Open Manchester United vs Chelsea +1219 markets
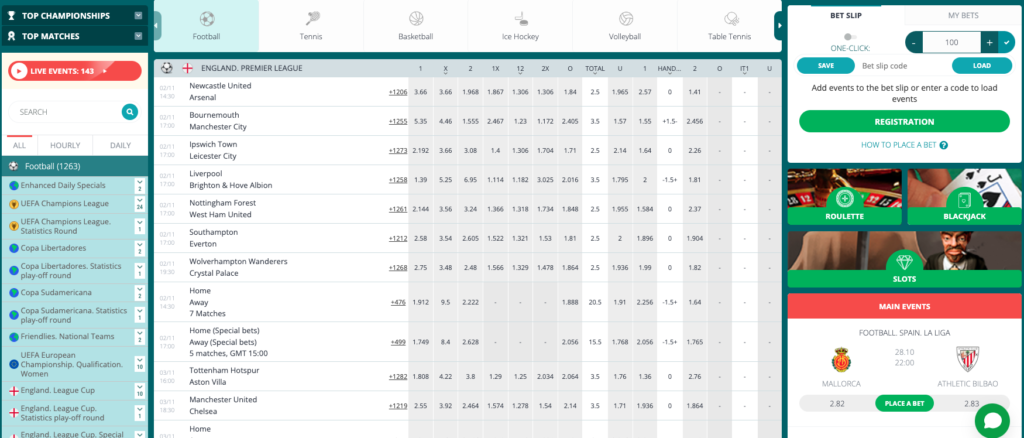Screen dimensions: 1024x438 pyautogui.click(x=398, y=406)
